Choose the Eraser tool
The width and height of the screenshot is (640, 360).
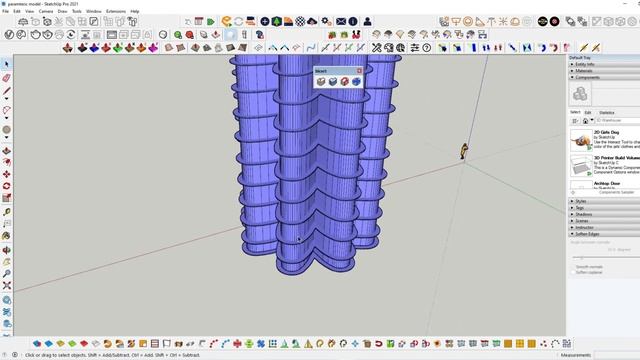pyautogui.click(x=6, y=78)
